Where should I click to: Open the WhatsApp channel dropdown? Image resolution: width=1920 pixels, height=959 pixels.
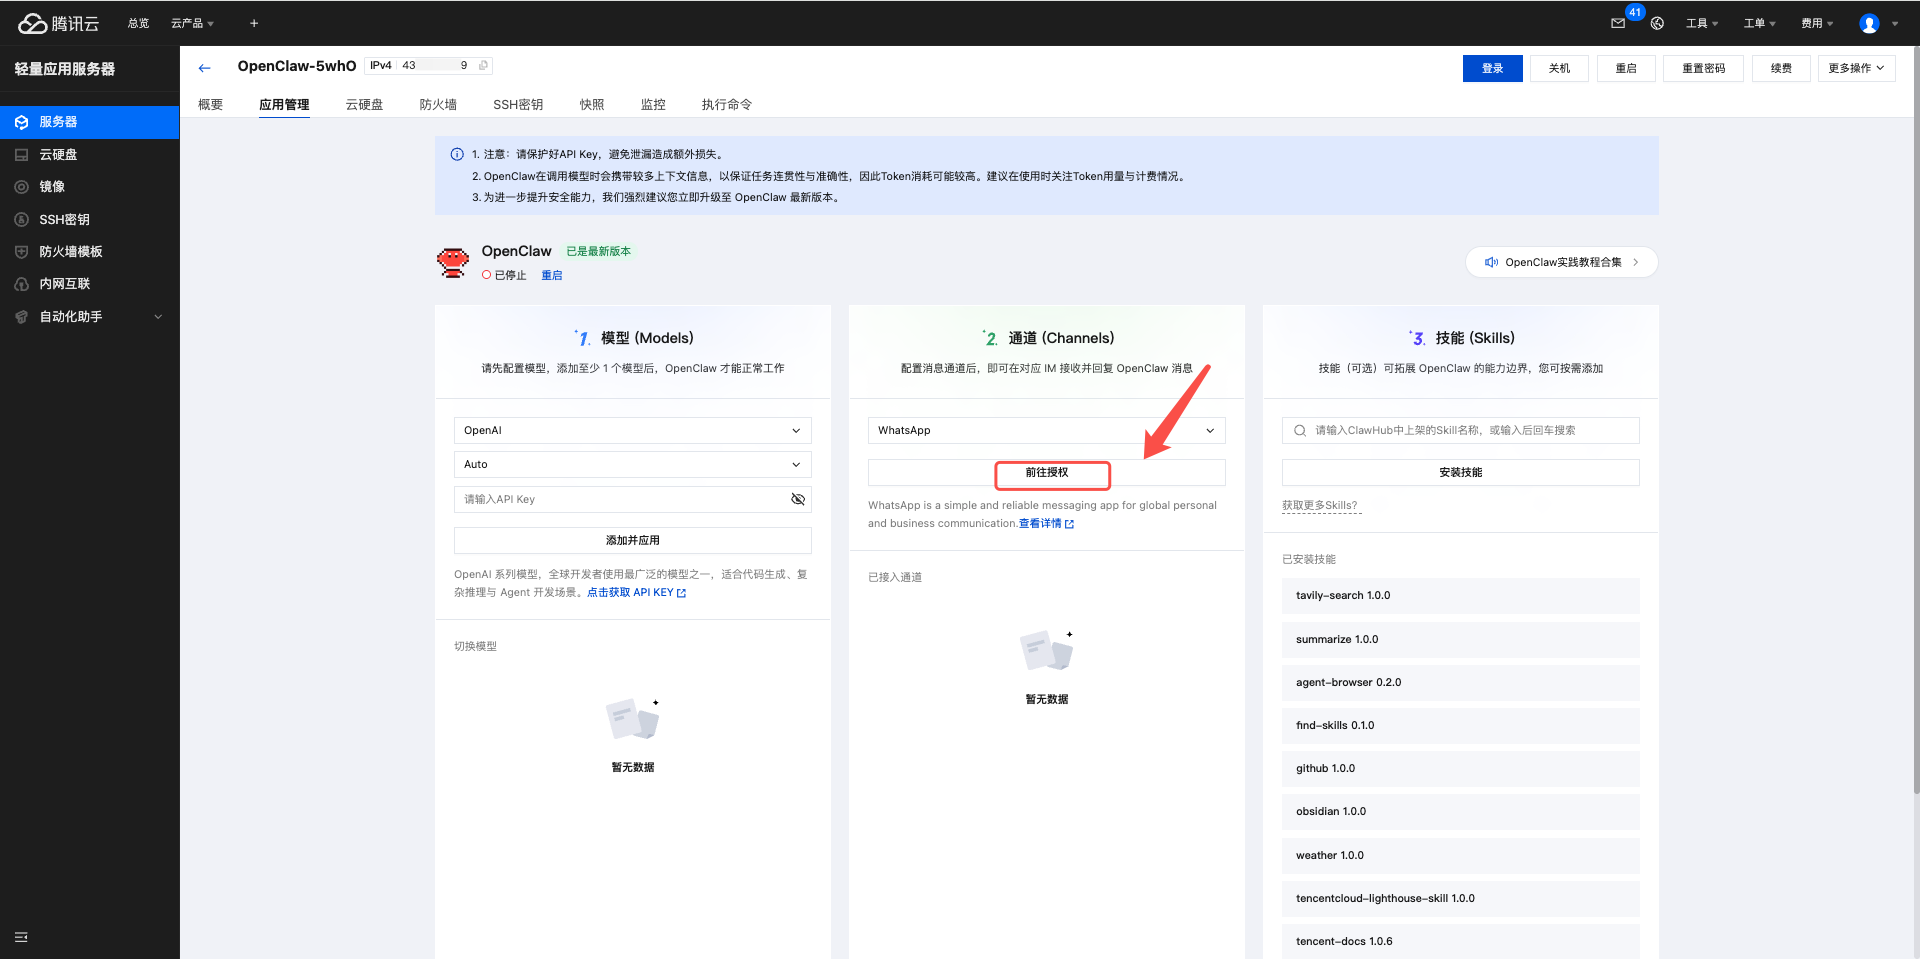pos(1046,431)
